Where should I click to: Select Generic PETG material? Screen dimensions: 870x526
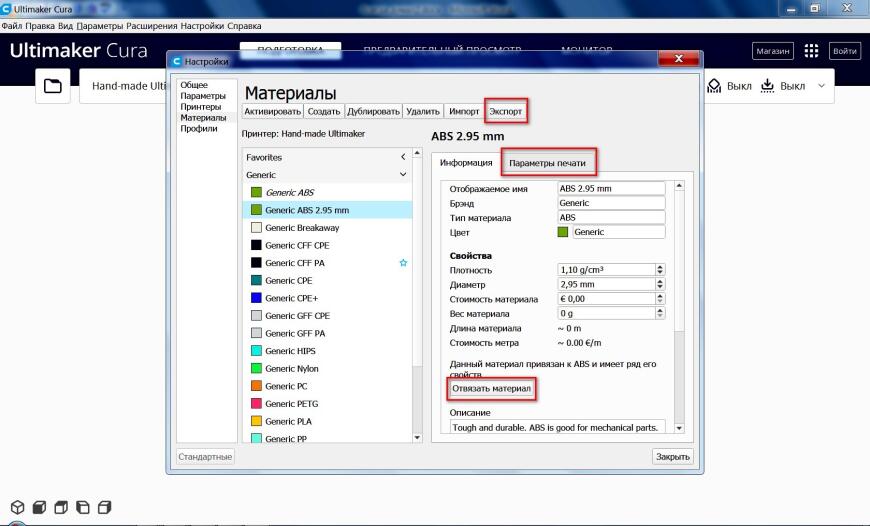[327, 403]
